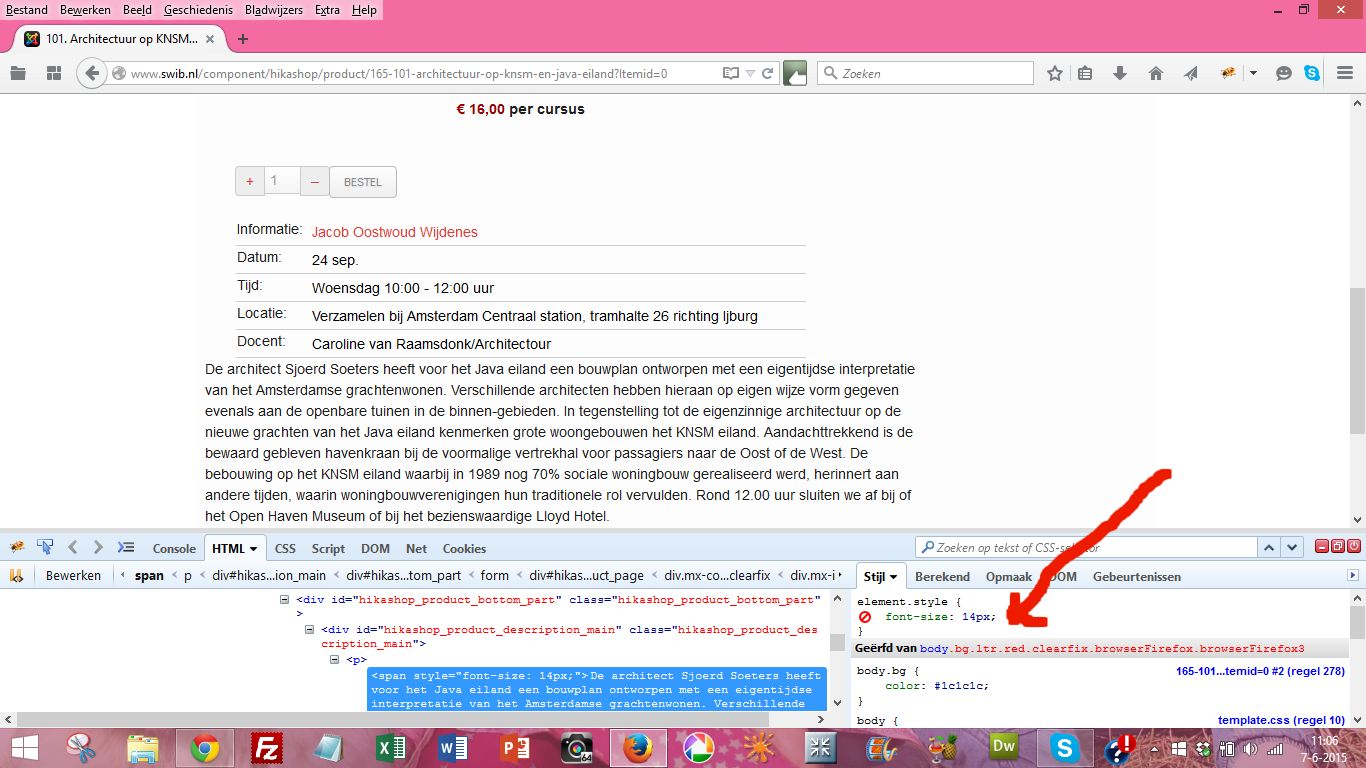Open the Firebug Net tab

click(x=416, y=548)
